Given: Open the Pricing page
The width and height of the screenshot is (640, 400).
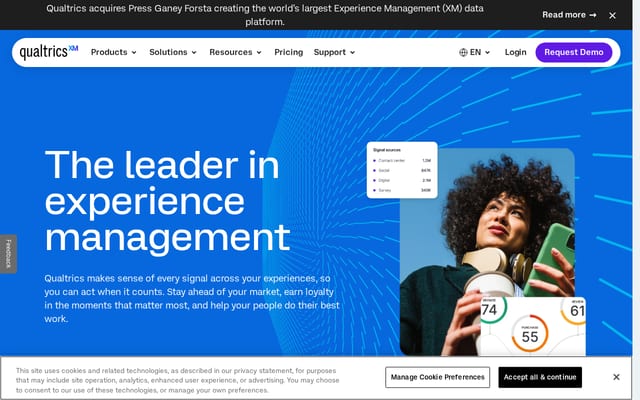Looking at the screenshot, I should (x=289, y=52).
